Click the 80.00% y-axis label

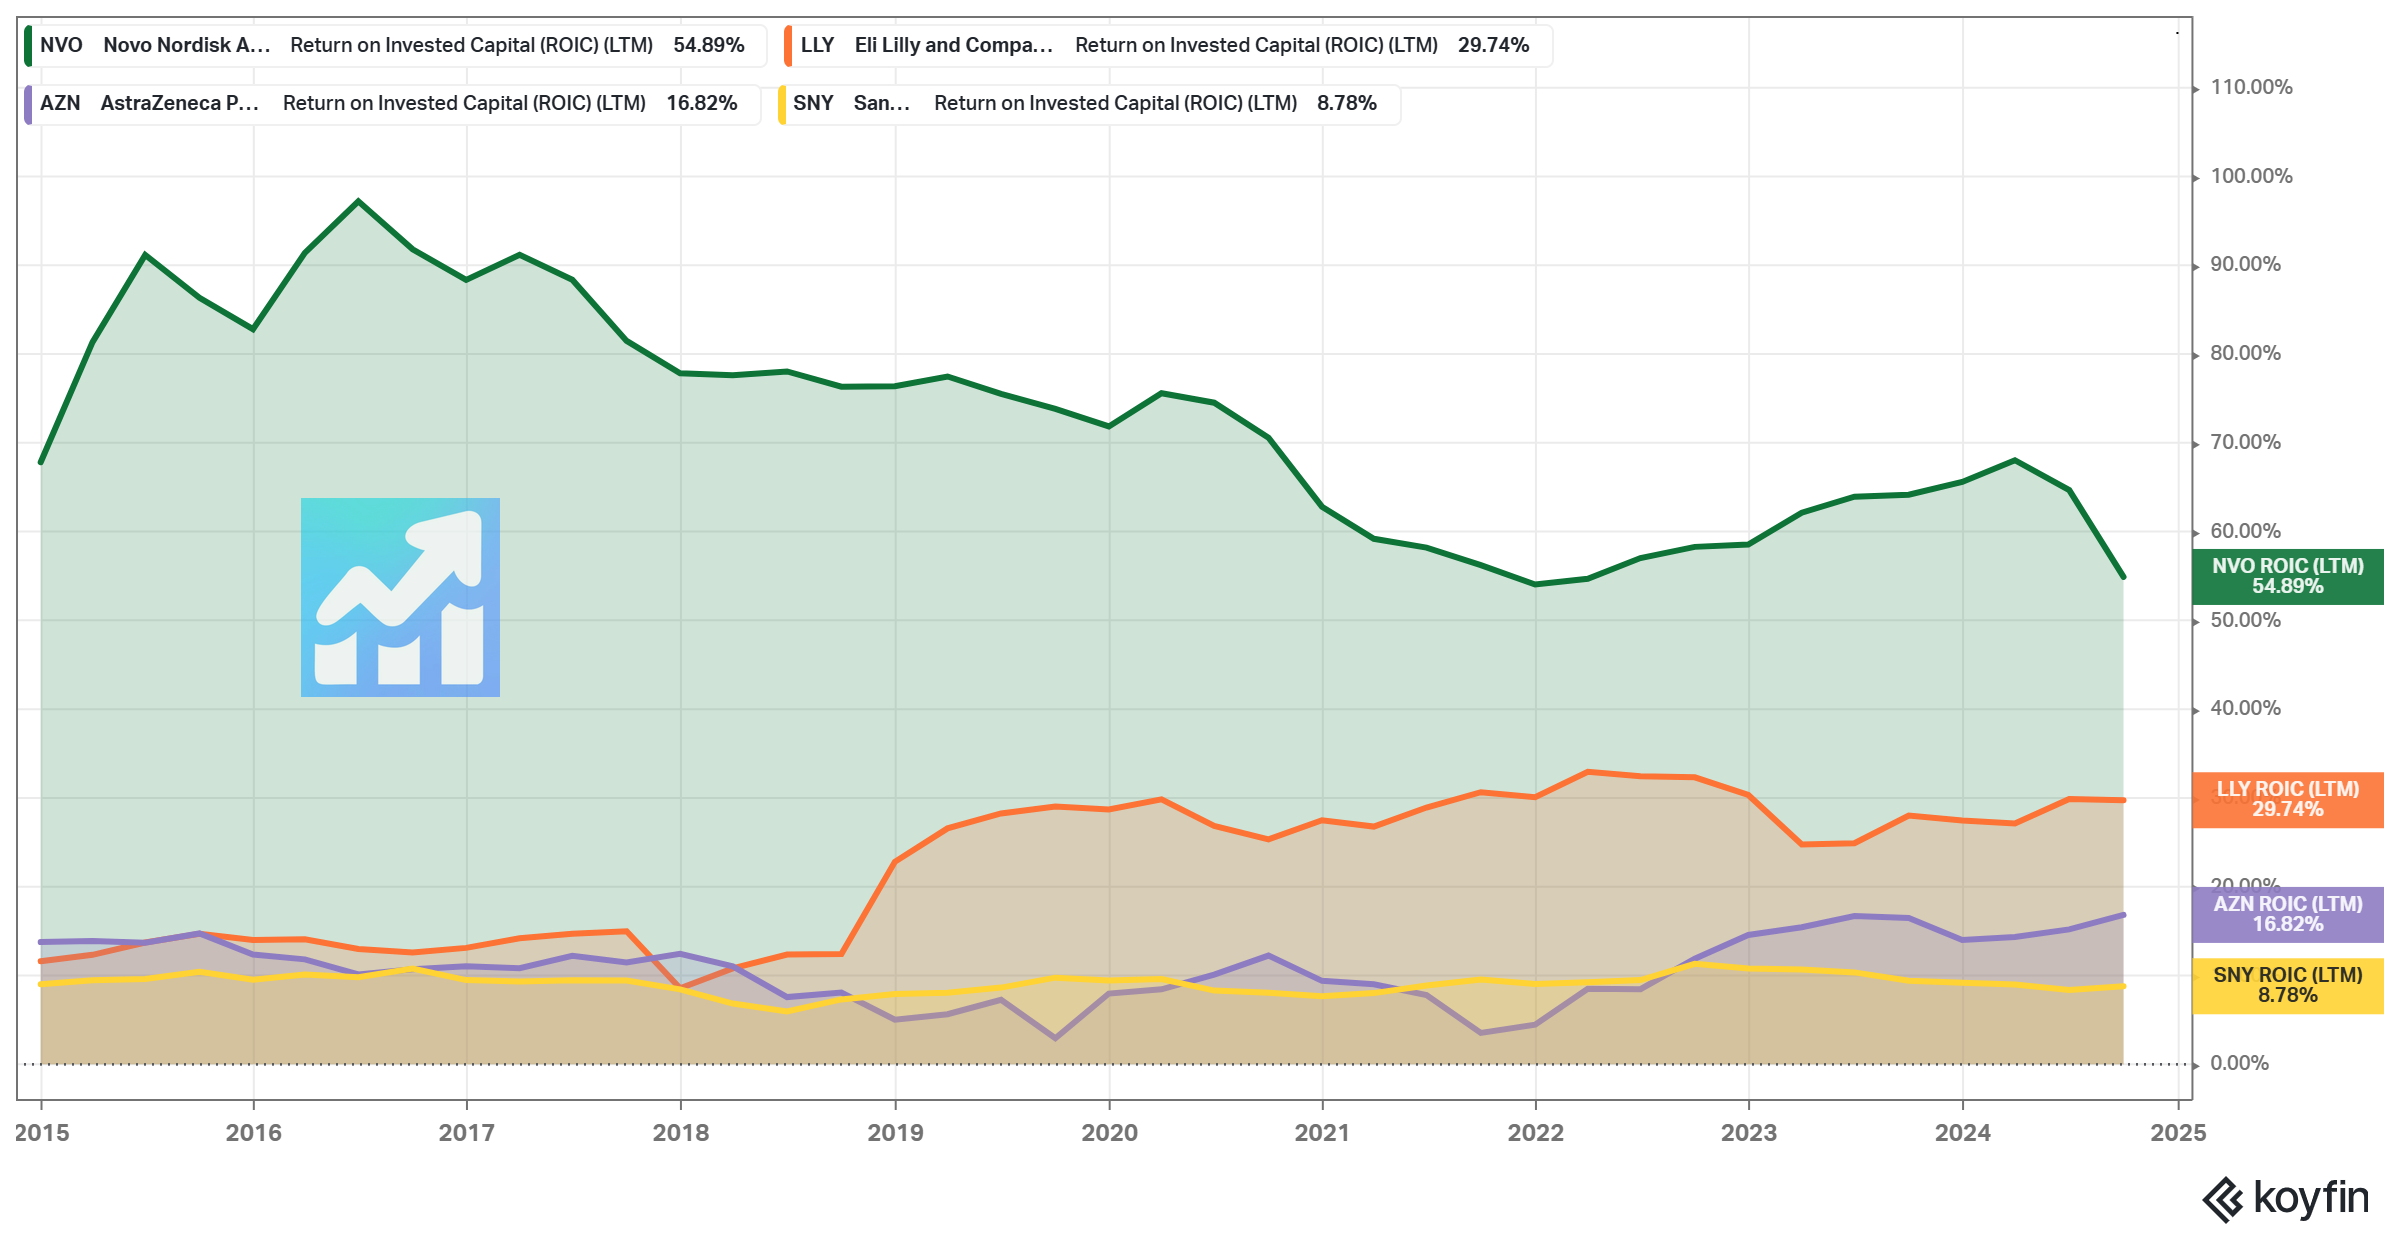2245,354
